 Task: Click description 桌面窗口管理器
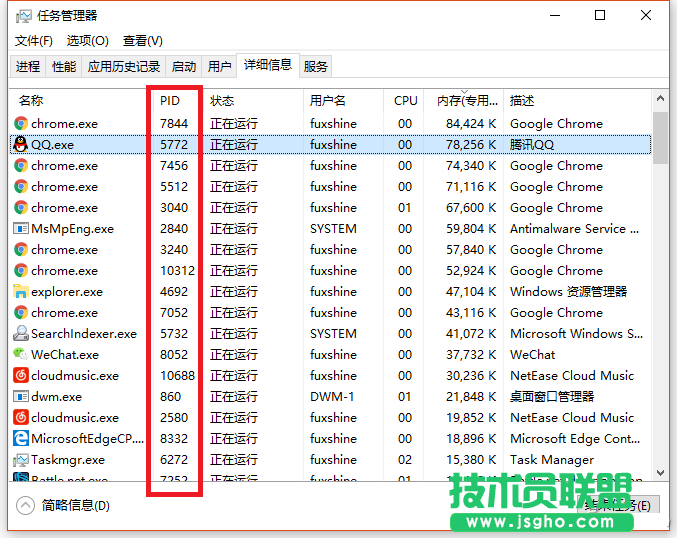coord(552,396)
